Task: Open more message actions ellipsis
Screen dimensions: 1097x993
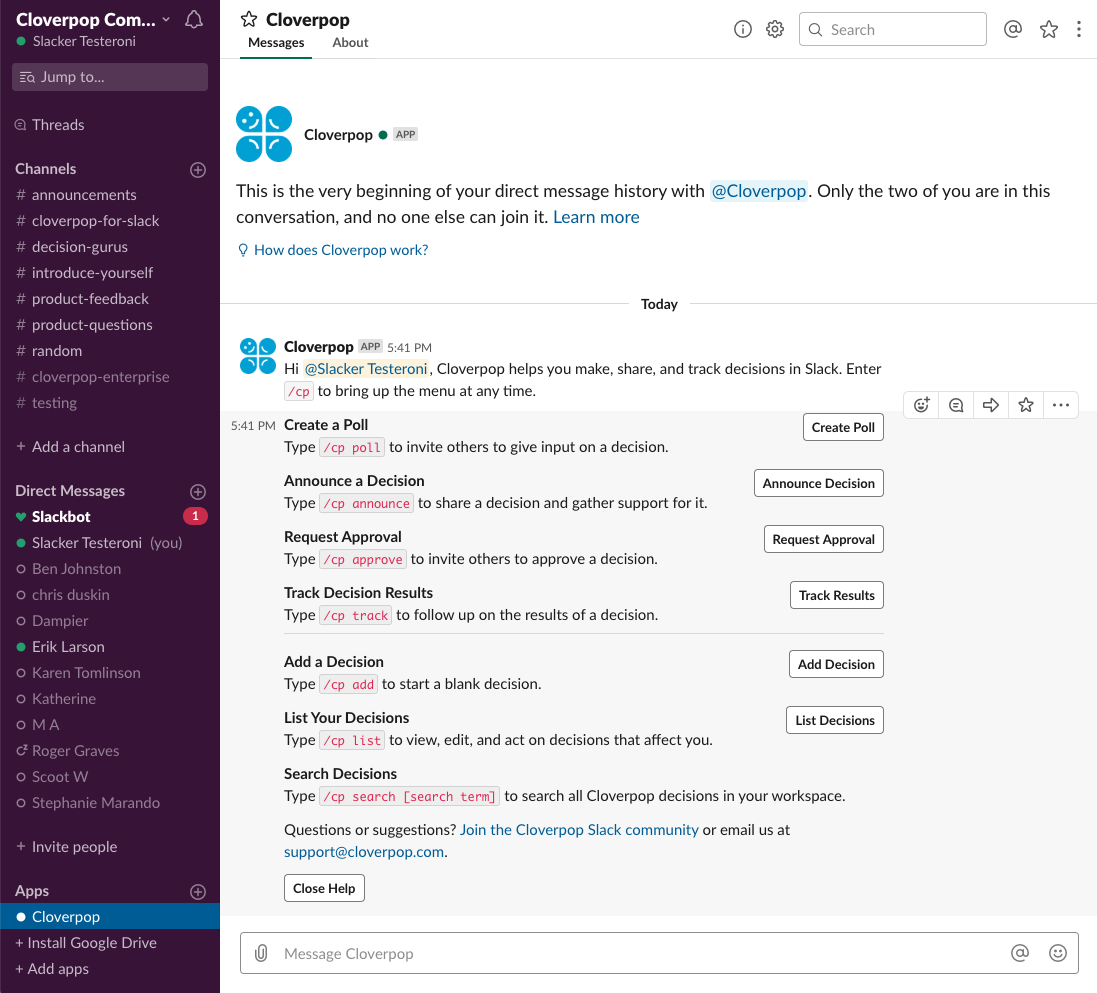Action: [1061, 405]
